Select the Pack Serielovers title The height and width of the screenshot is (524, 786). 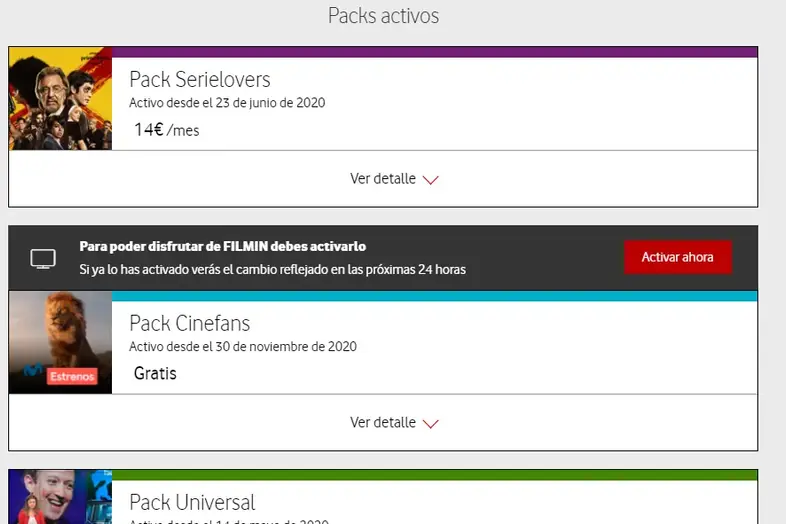tap(200, 79)
